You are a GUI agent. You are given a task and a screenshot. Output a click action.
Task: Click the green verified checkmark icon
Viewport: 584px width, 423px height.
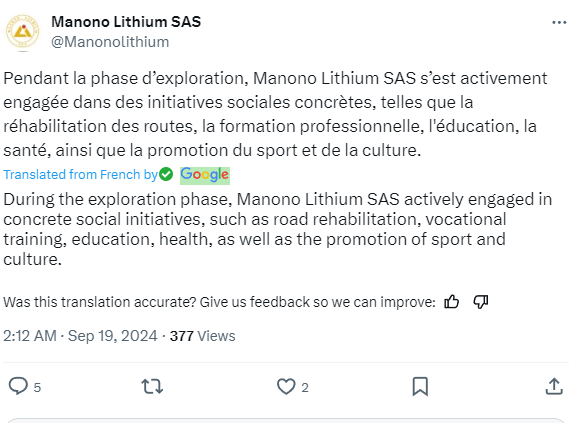[x=166, y=174]
